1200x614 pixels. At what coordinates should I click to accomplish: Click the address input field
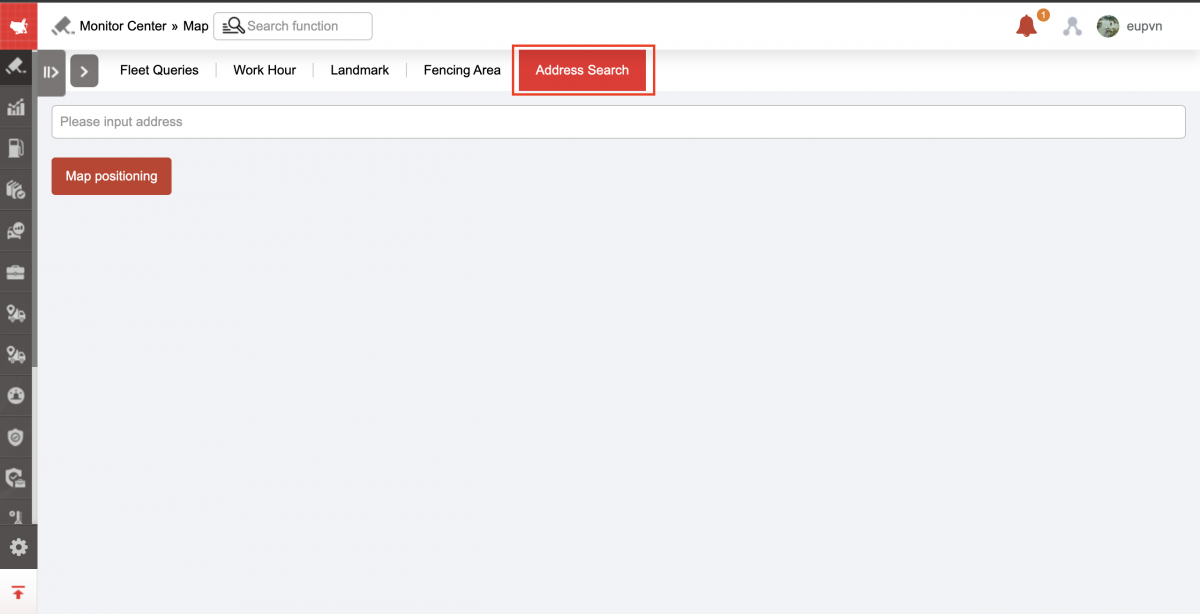(619, 122)
